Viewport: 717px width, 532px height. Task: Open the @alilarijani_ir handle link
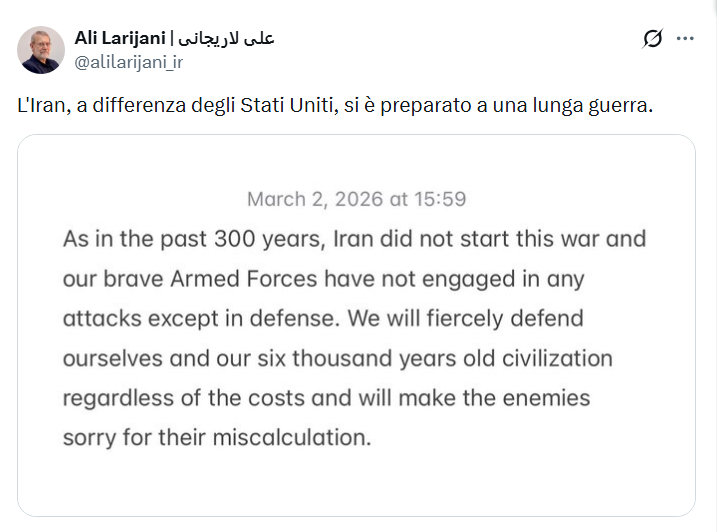click(128, 61)
